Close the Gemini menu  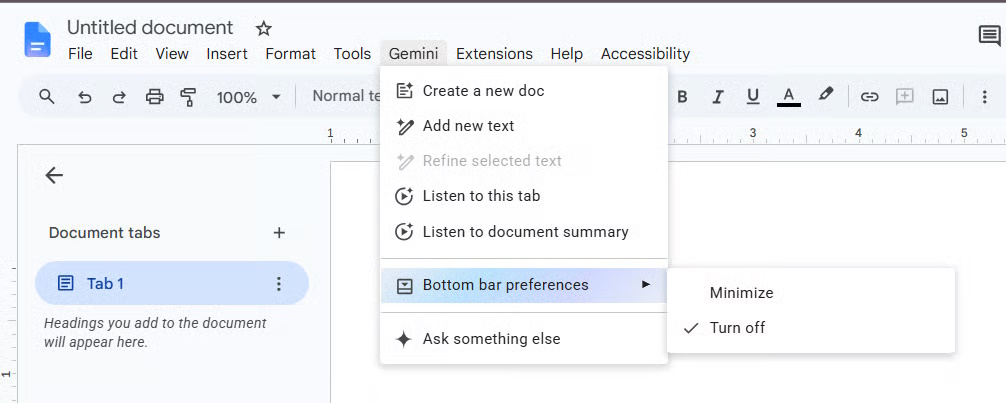pyautogui.click(x=413, y=54)
